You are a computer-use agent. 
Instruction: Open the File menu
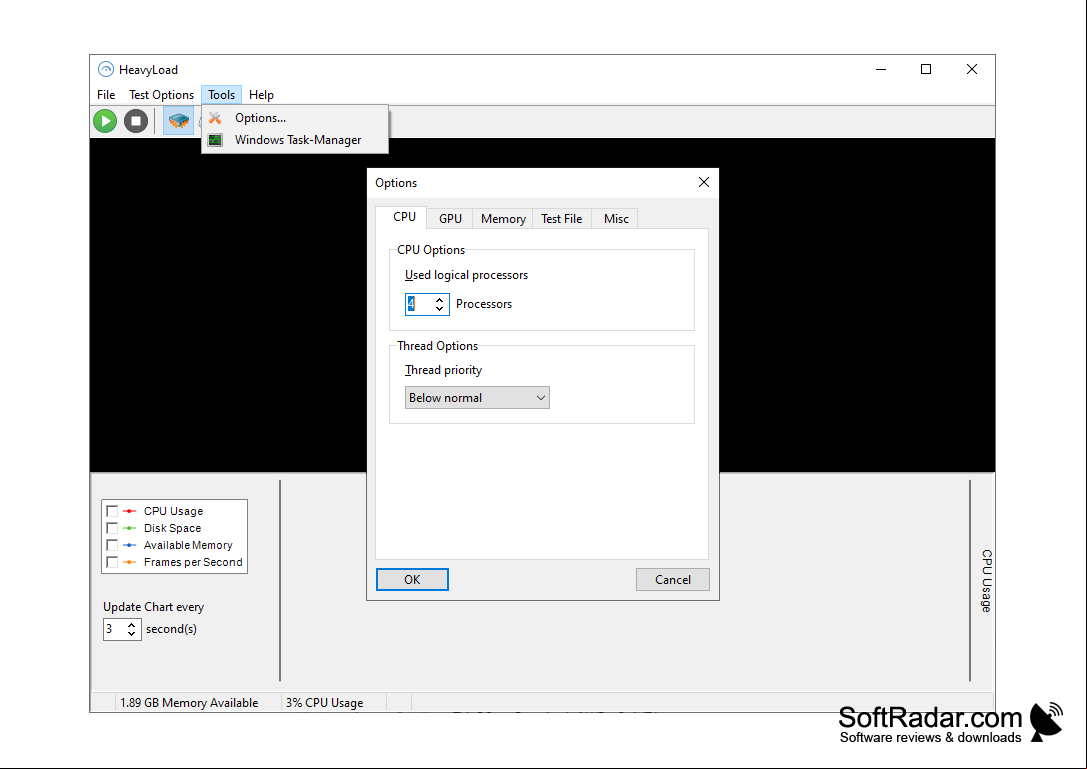[x=106, y=95]
